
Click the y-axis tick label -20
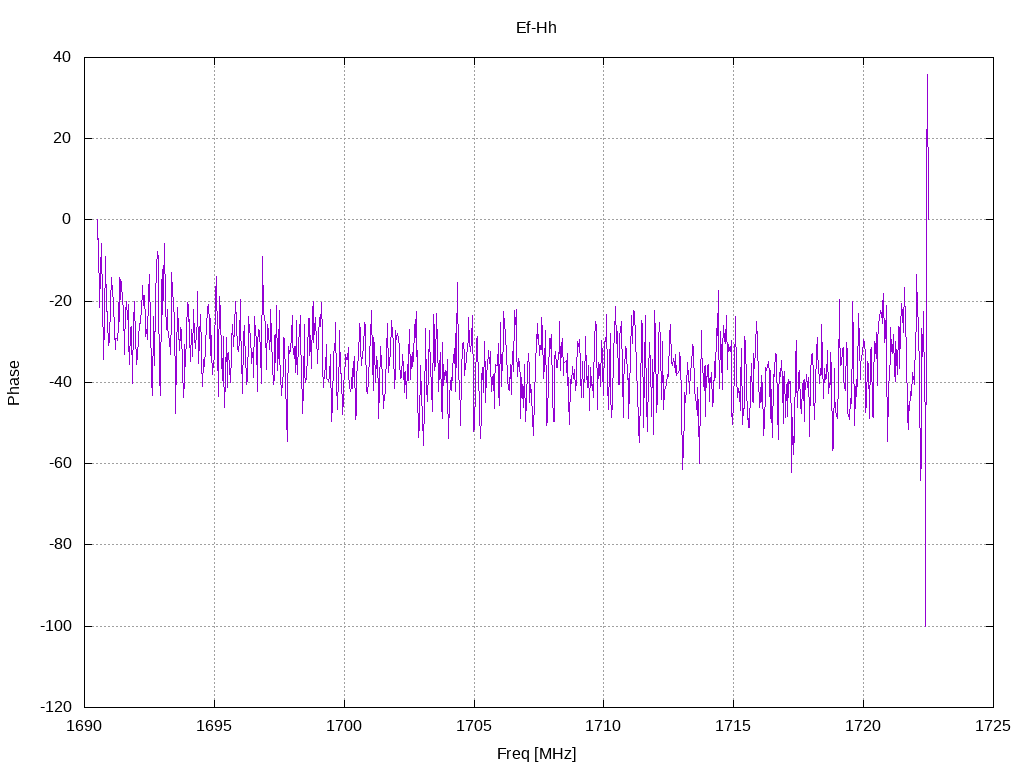[60, 301]
